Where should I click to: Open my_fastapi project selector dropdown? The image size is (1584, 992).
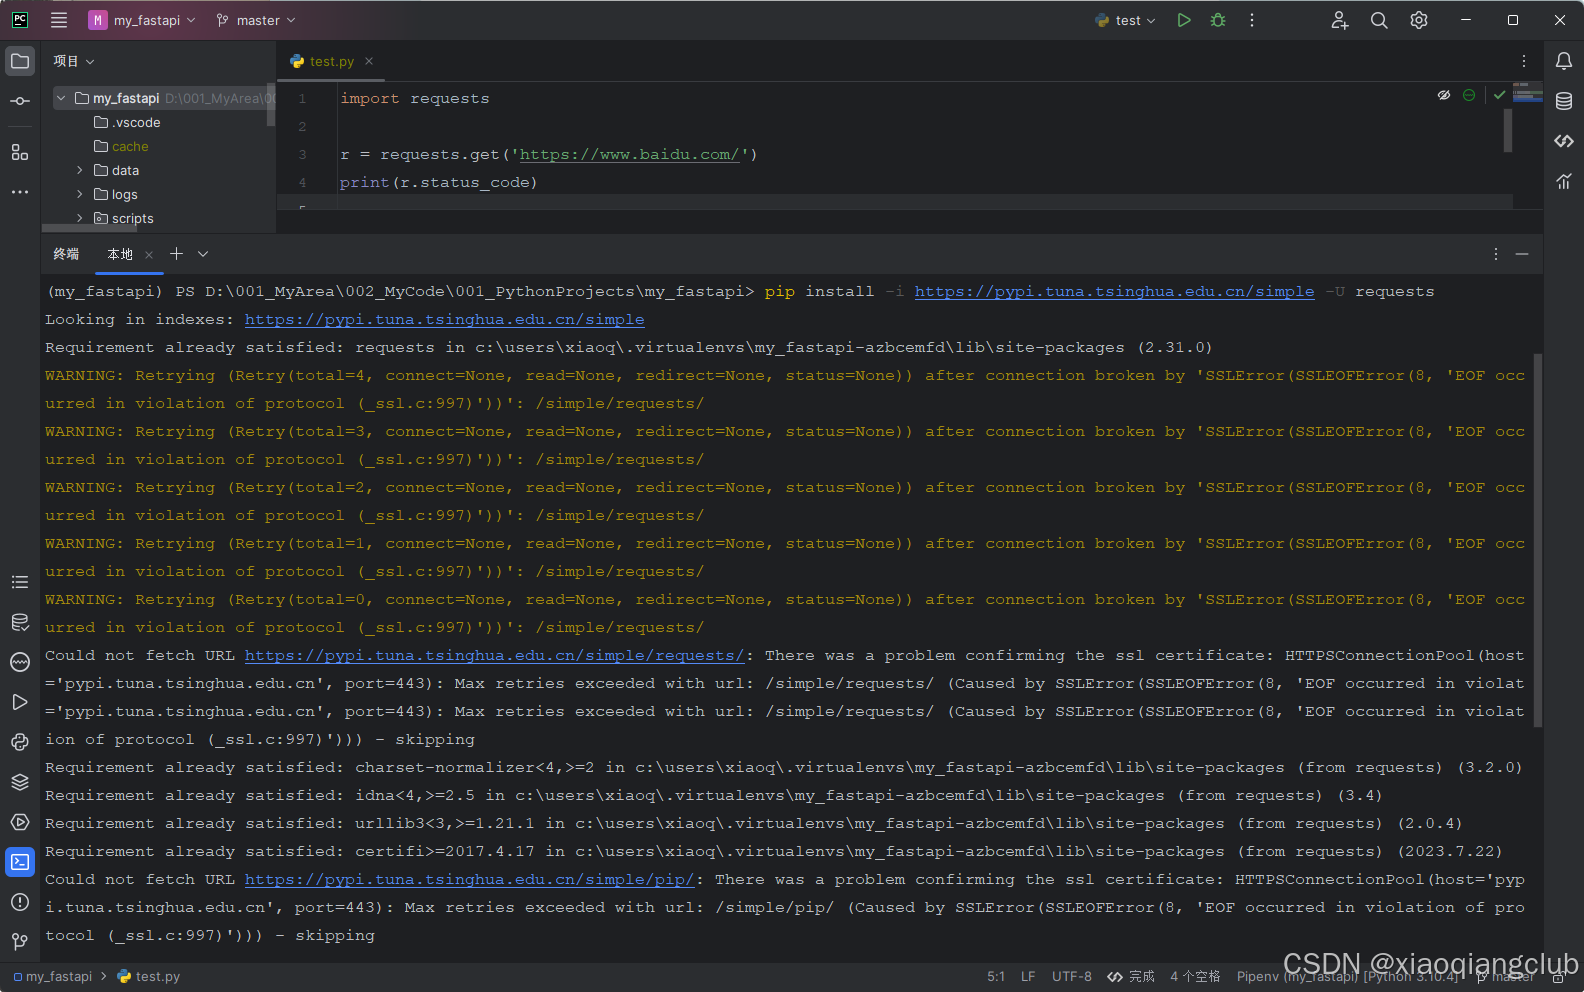click(x=142, y=20)
